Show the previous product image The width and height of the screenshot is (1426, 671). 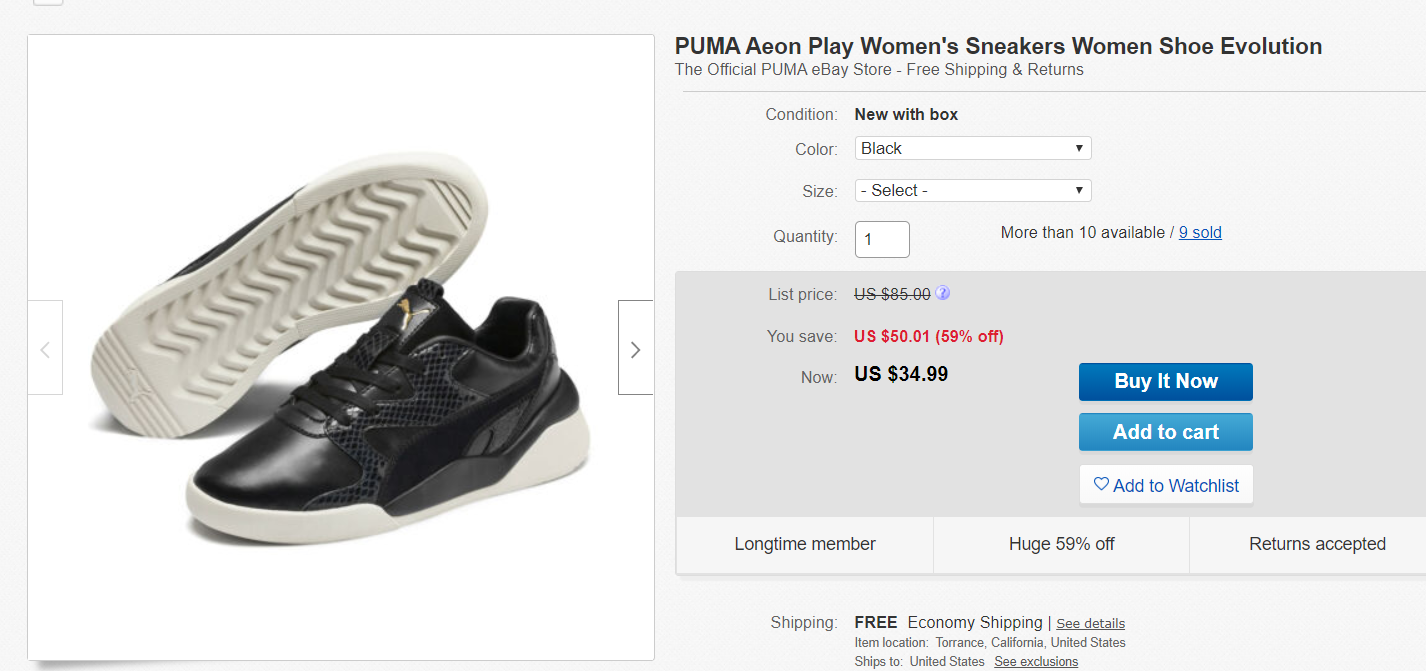tap(45, 348)
